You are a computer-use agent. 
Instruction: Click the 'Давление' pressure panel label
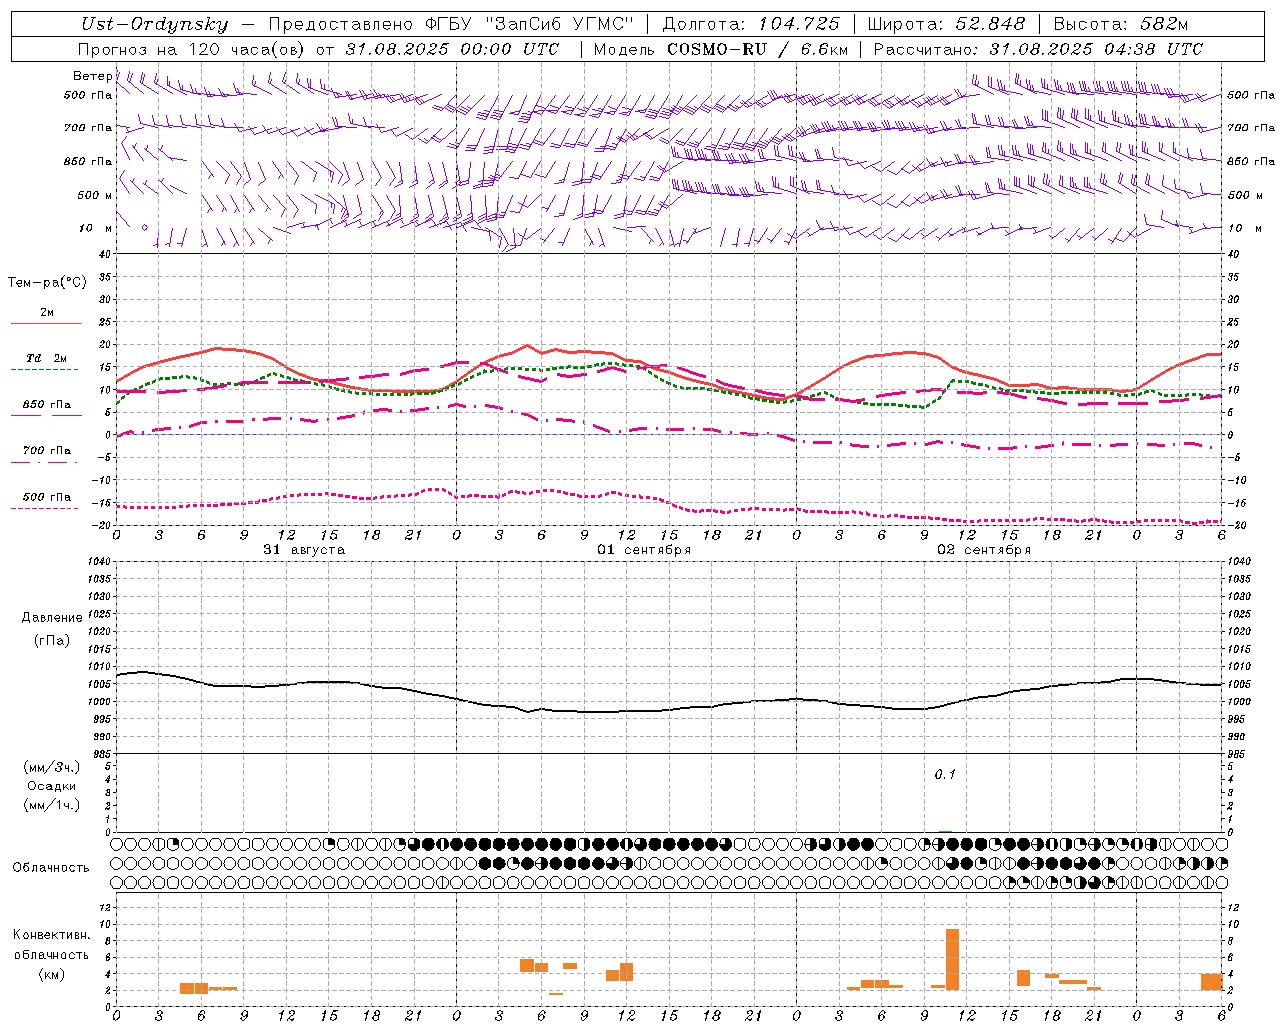point(52,618)
